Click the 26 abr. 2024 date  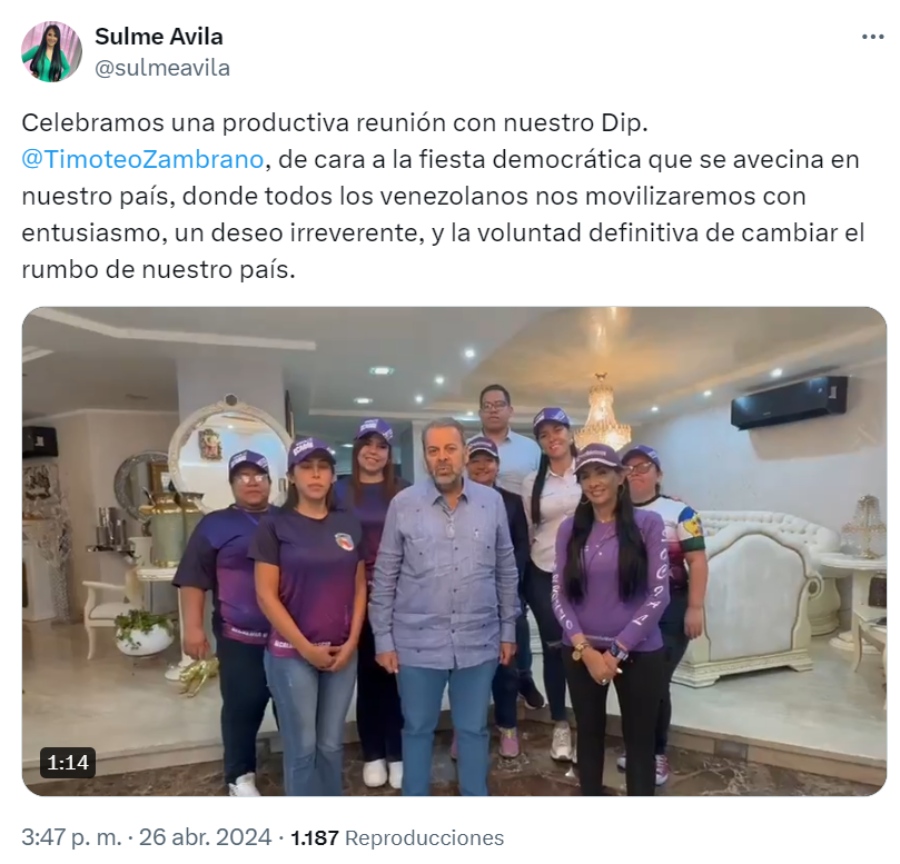[x=205, y=838]
